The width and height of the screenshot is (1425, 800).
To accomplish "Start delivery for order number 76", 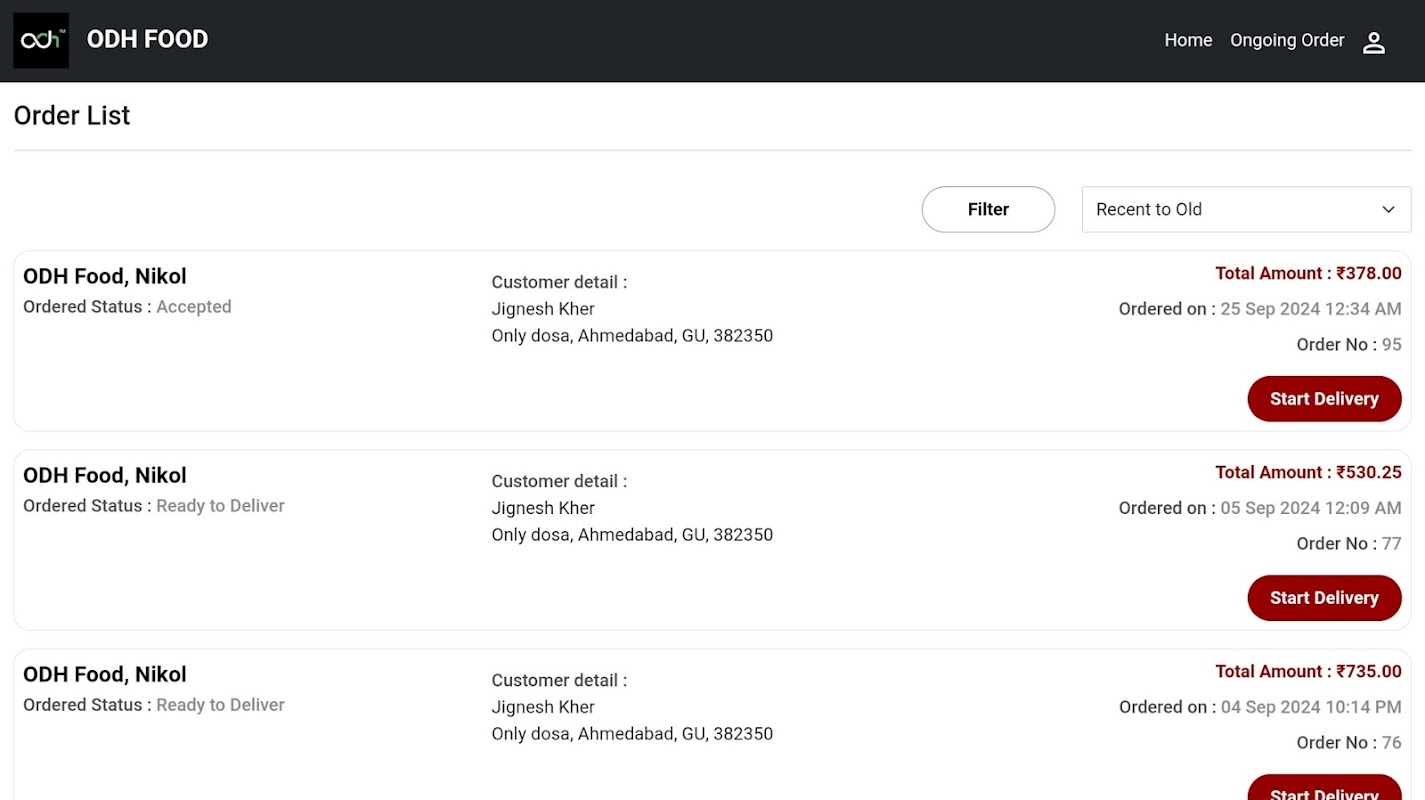I will (1324, 790).
